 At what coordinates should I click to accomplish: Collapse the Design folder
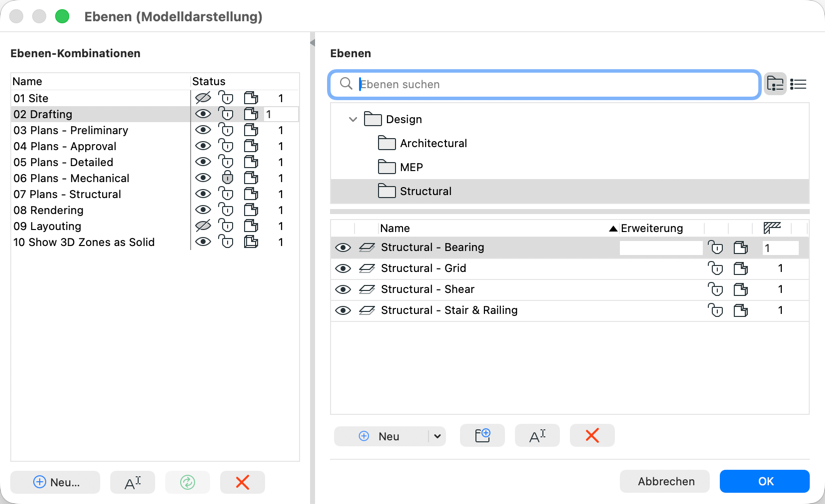pyautogui.click(x=353, y=119)
